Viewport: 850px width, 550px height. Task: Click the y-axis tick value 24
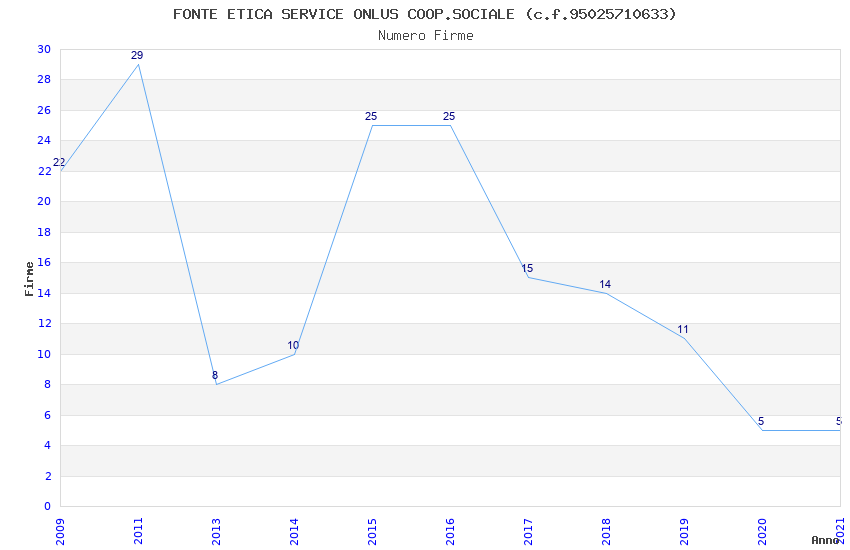coord(44,141)
